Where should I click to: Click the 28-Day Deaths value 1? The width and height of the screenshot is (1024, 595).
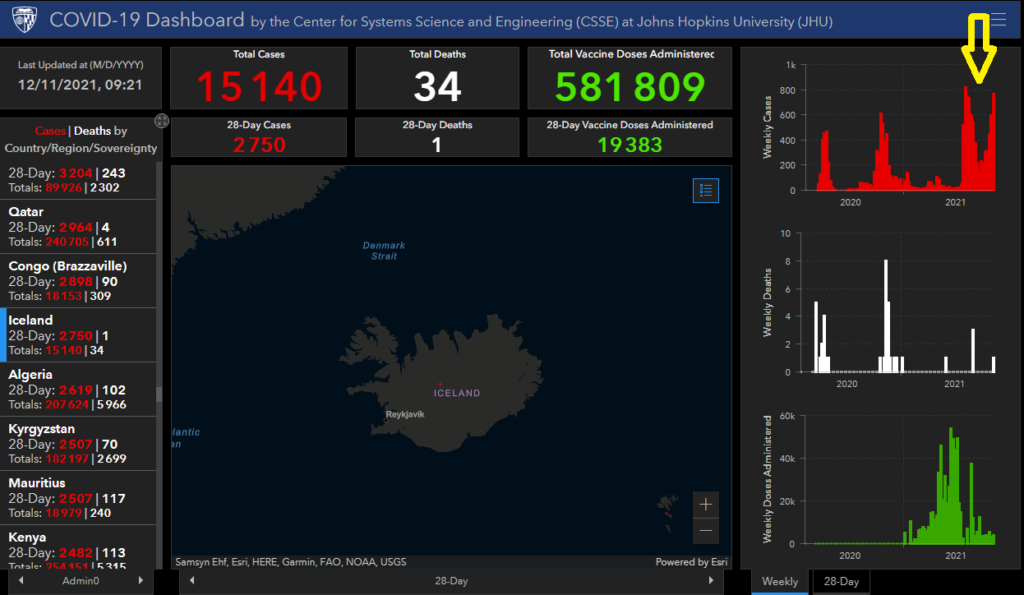click(436, 144)
